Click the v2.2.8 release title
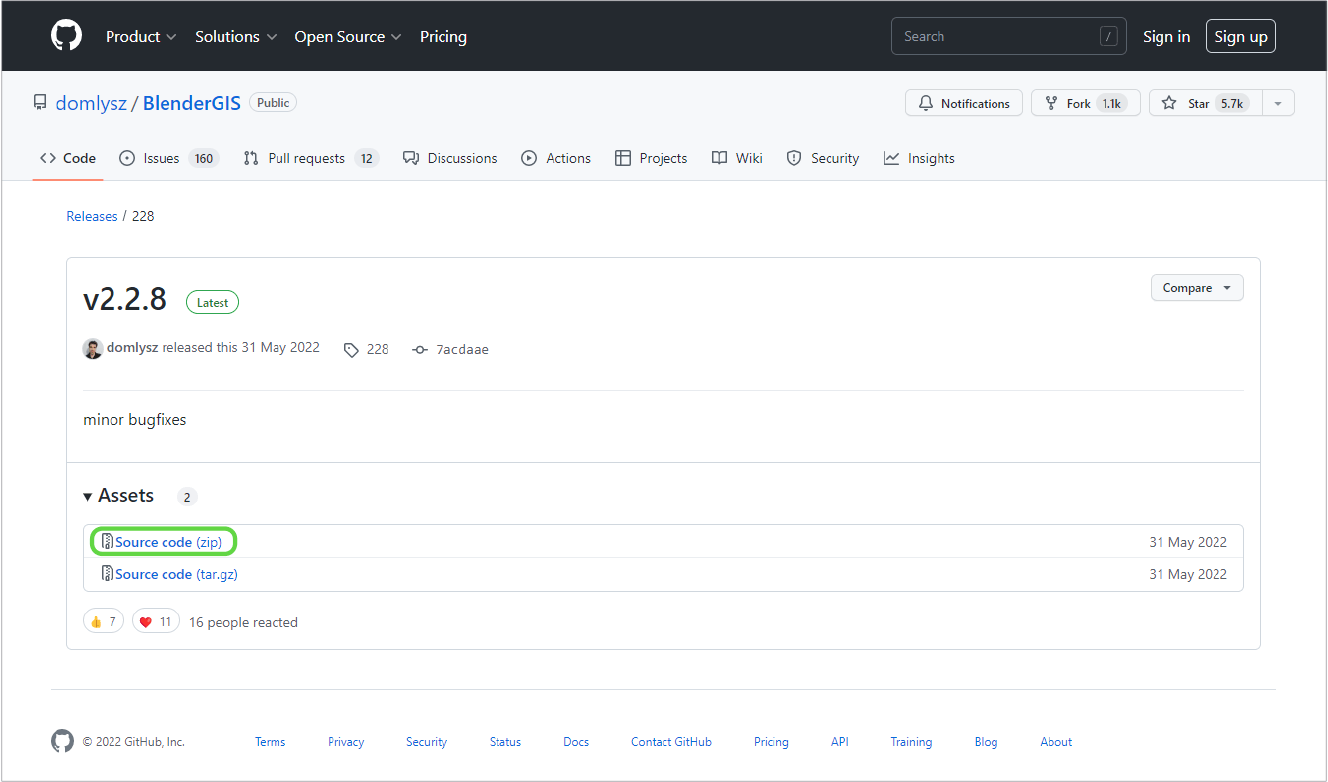1328x782 pixels. [x=125, y=299]
